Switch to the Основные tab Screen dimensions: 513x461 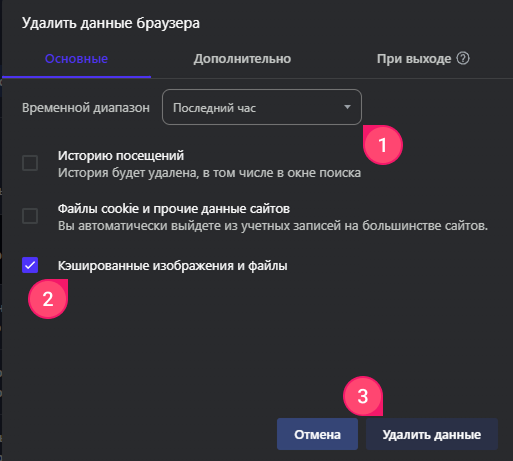pos(76,59)
